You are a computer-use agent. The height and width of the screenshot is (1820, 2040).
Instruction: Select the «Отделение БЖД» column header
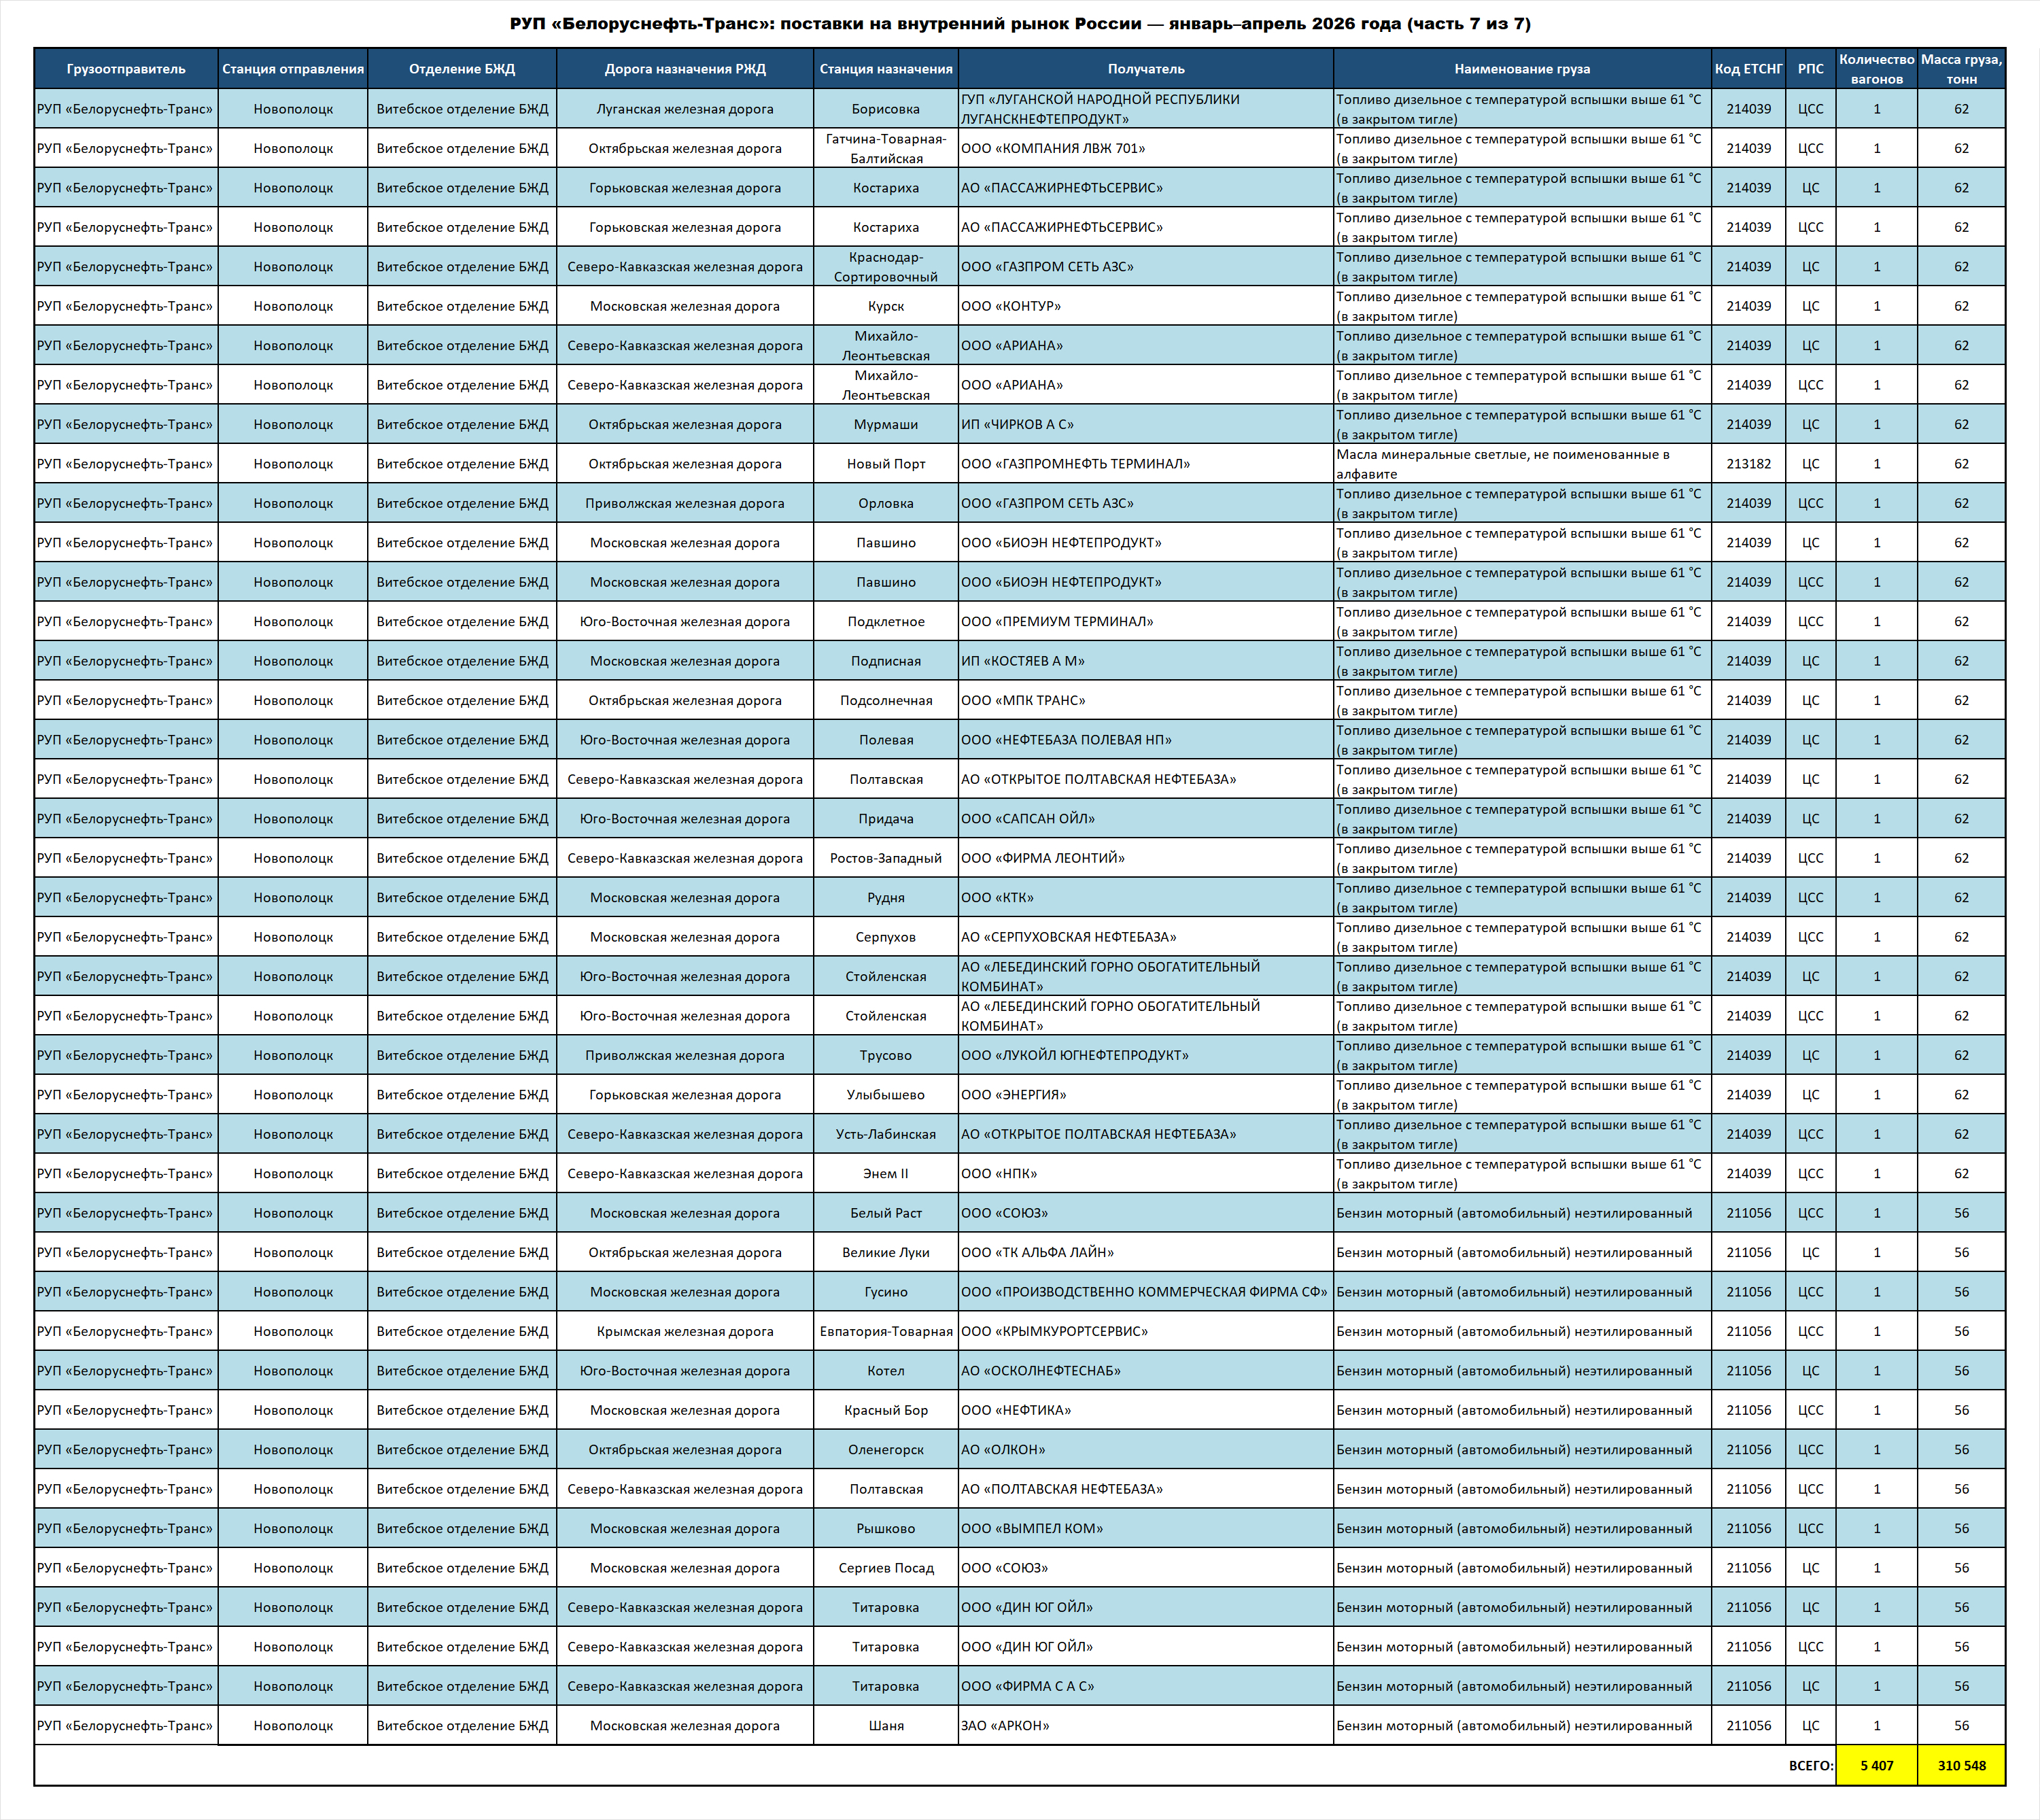(462, 69)
